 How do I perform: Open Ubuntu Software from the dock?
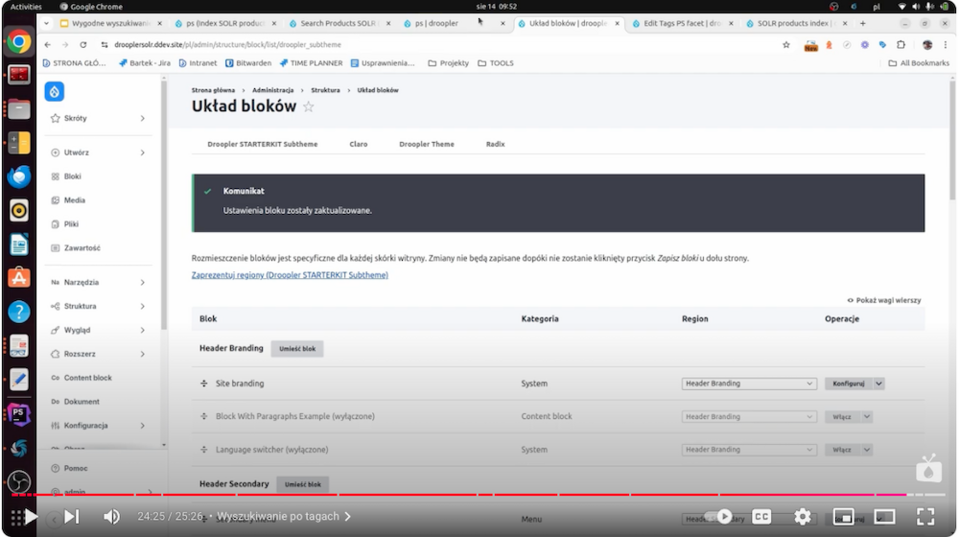(x=19, y=278)
